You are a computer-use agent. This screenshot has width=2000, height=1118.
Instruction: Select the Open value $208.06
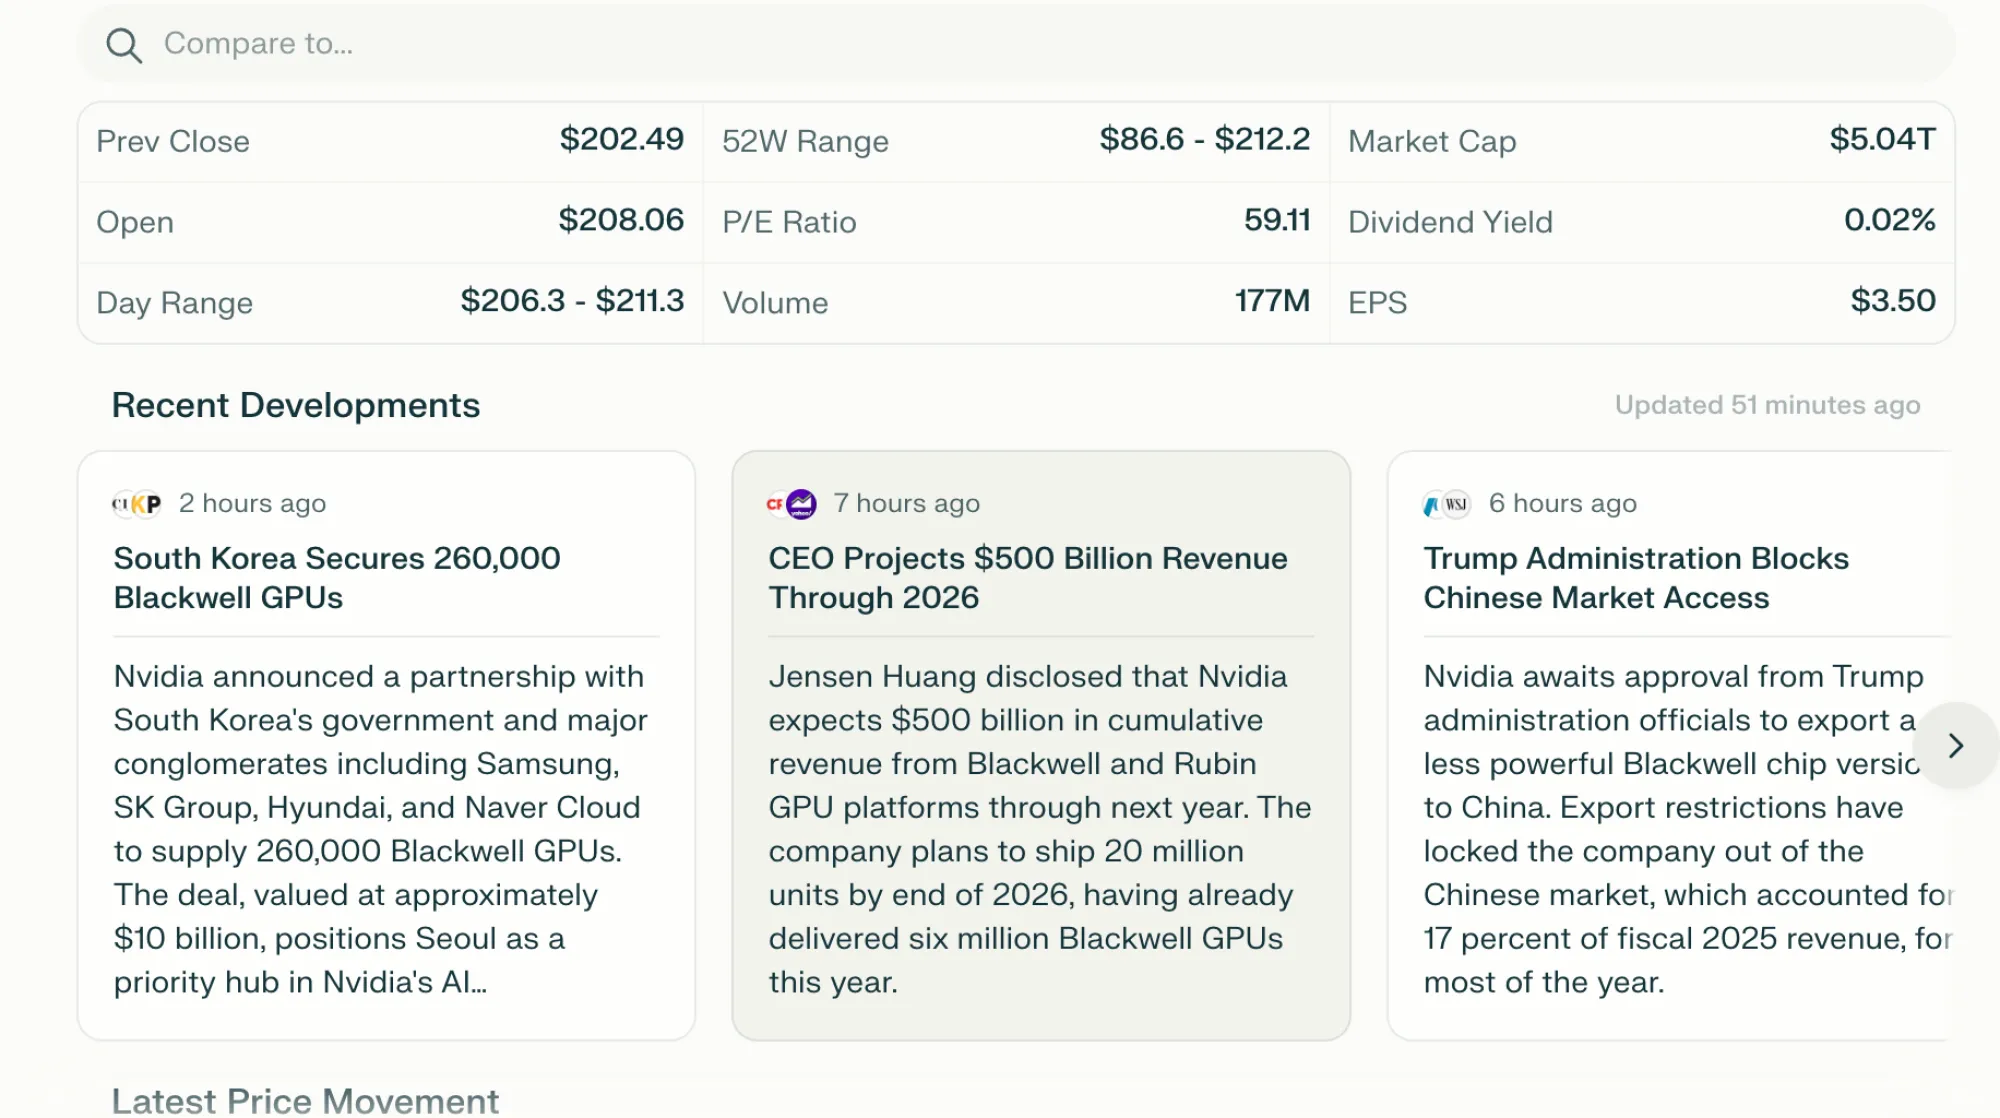[x=621, y=220]
